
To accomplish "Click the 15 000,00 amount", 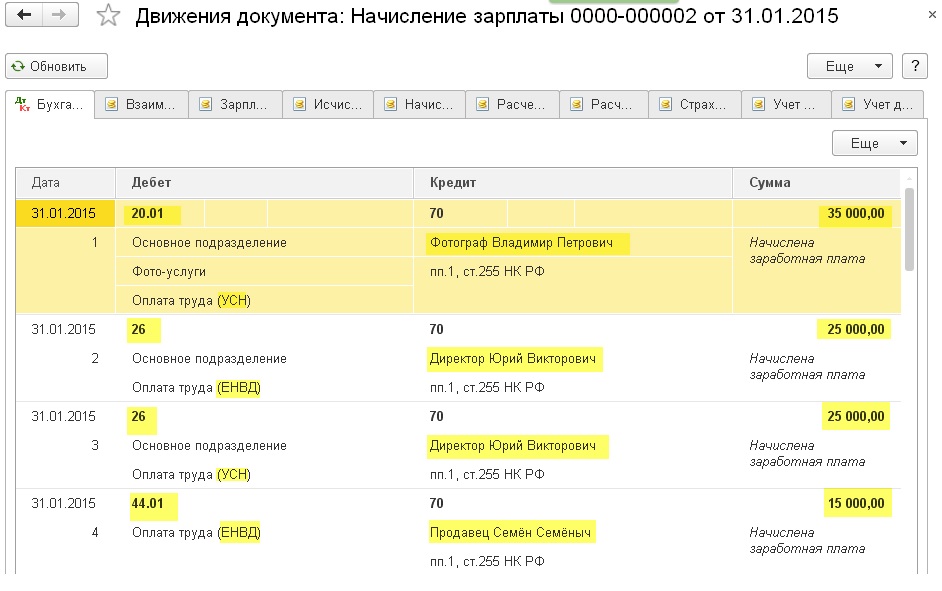I will click(856, 503).
